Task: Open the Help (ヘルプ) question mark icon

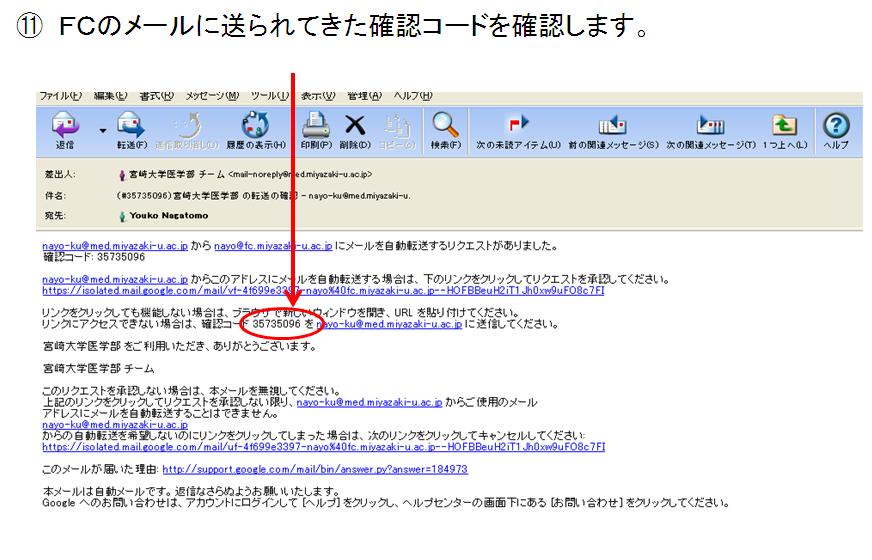Action: coord(835,126)
